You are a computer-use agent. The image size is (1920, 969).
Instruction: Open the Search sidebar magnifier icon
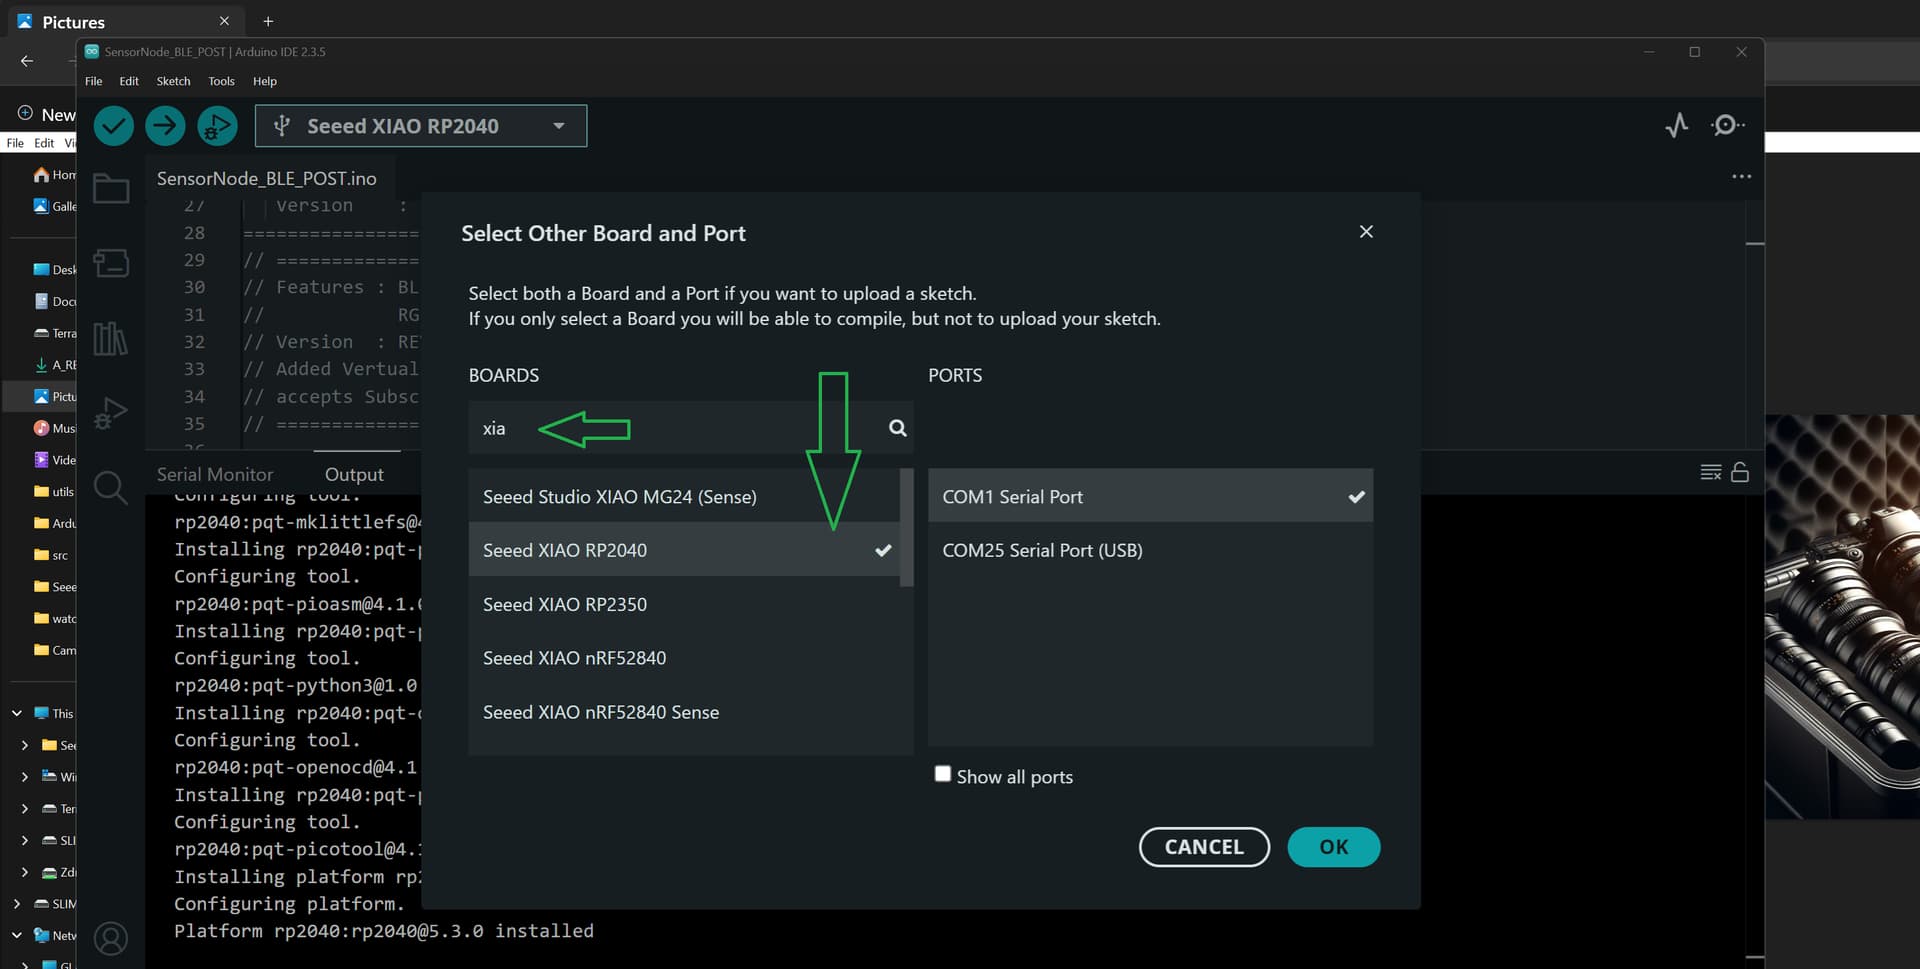pos(111,488)
